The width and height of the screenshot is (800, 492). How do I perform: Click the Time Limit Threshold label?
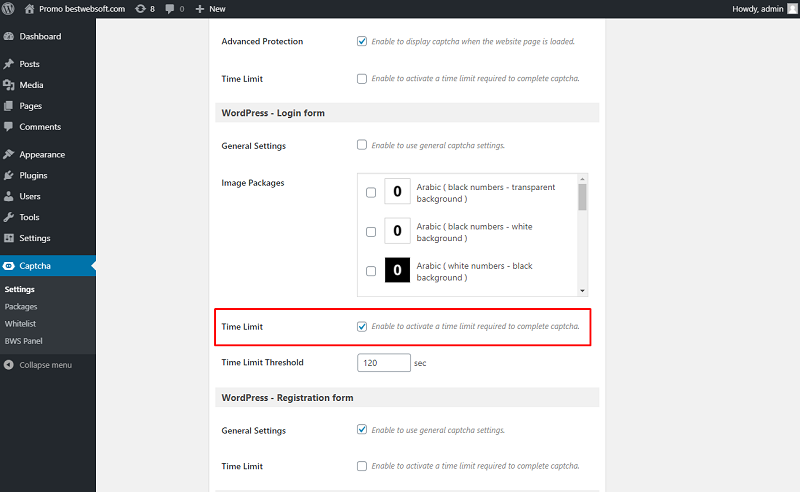point(262,362)
